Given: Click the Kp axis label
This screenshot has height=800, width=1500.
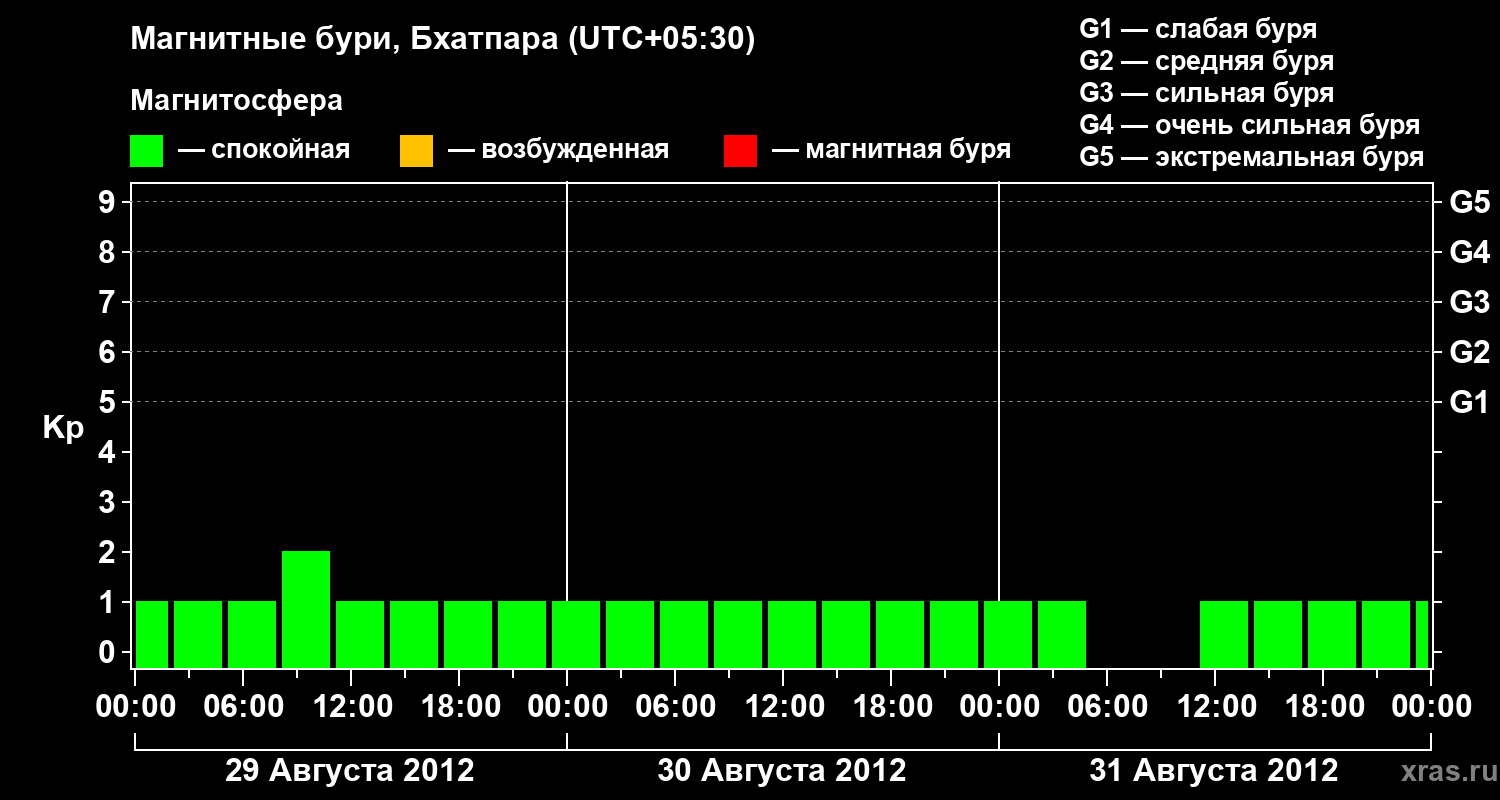Looking at the screenshot, I should coord(63,428).
